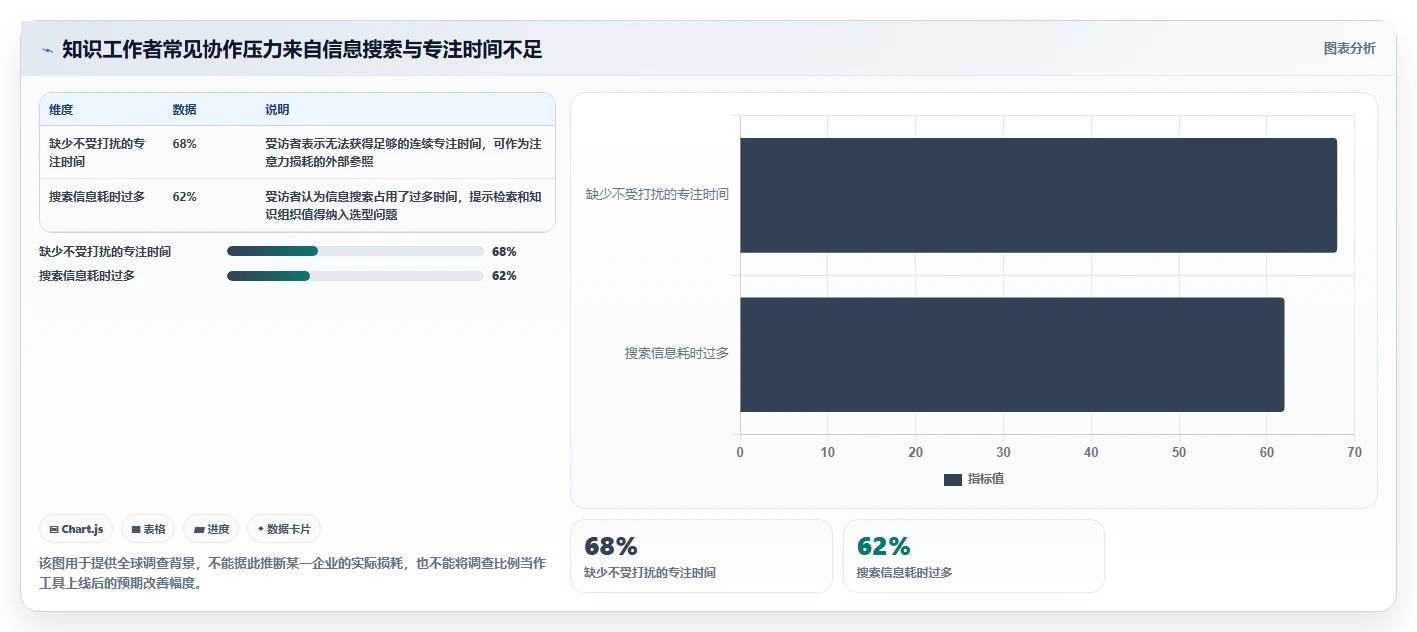Click the icon inside the 进度 chip
Viewport: 1417px width, 632px height.
point(199,529)
